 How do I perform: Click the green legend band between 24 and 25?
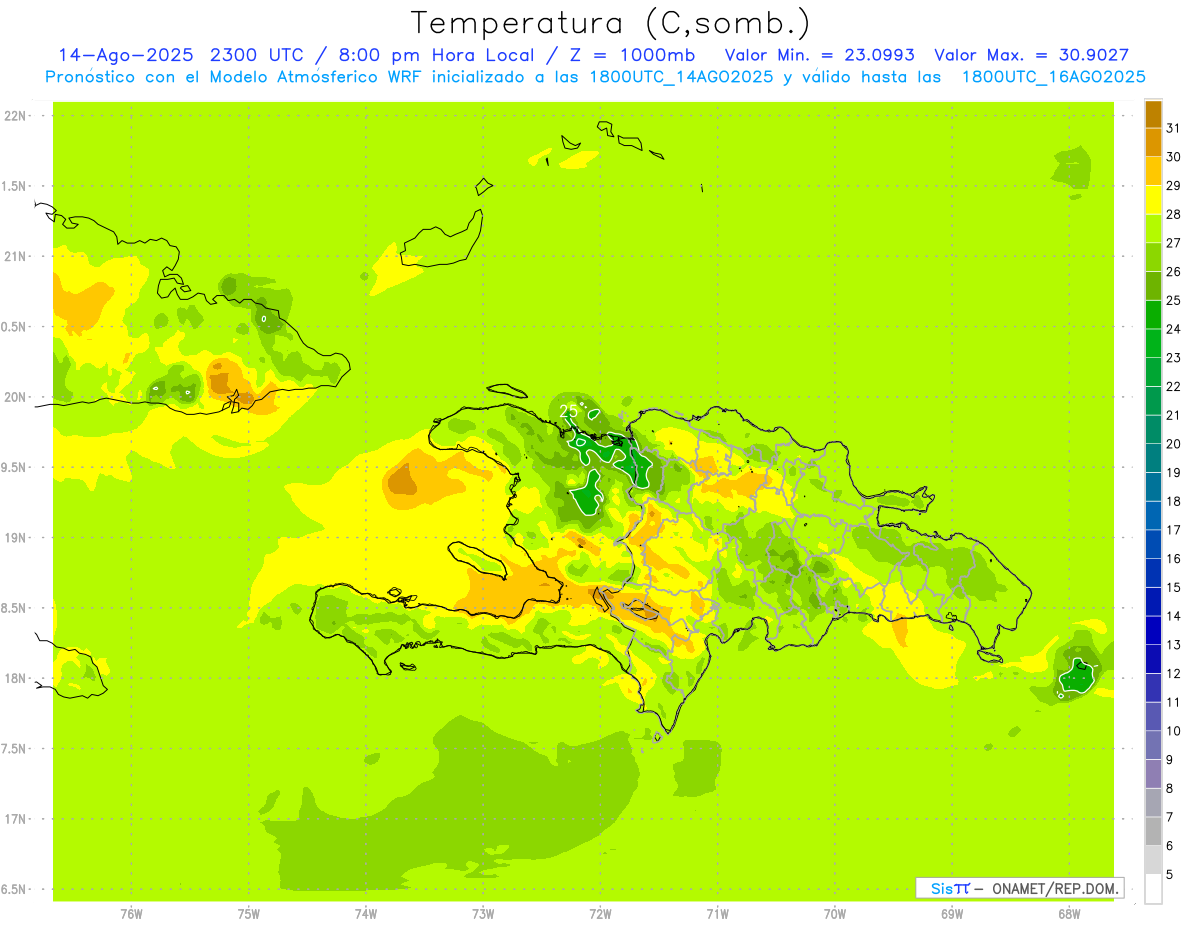tap(1153, 315)
